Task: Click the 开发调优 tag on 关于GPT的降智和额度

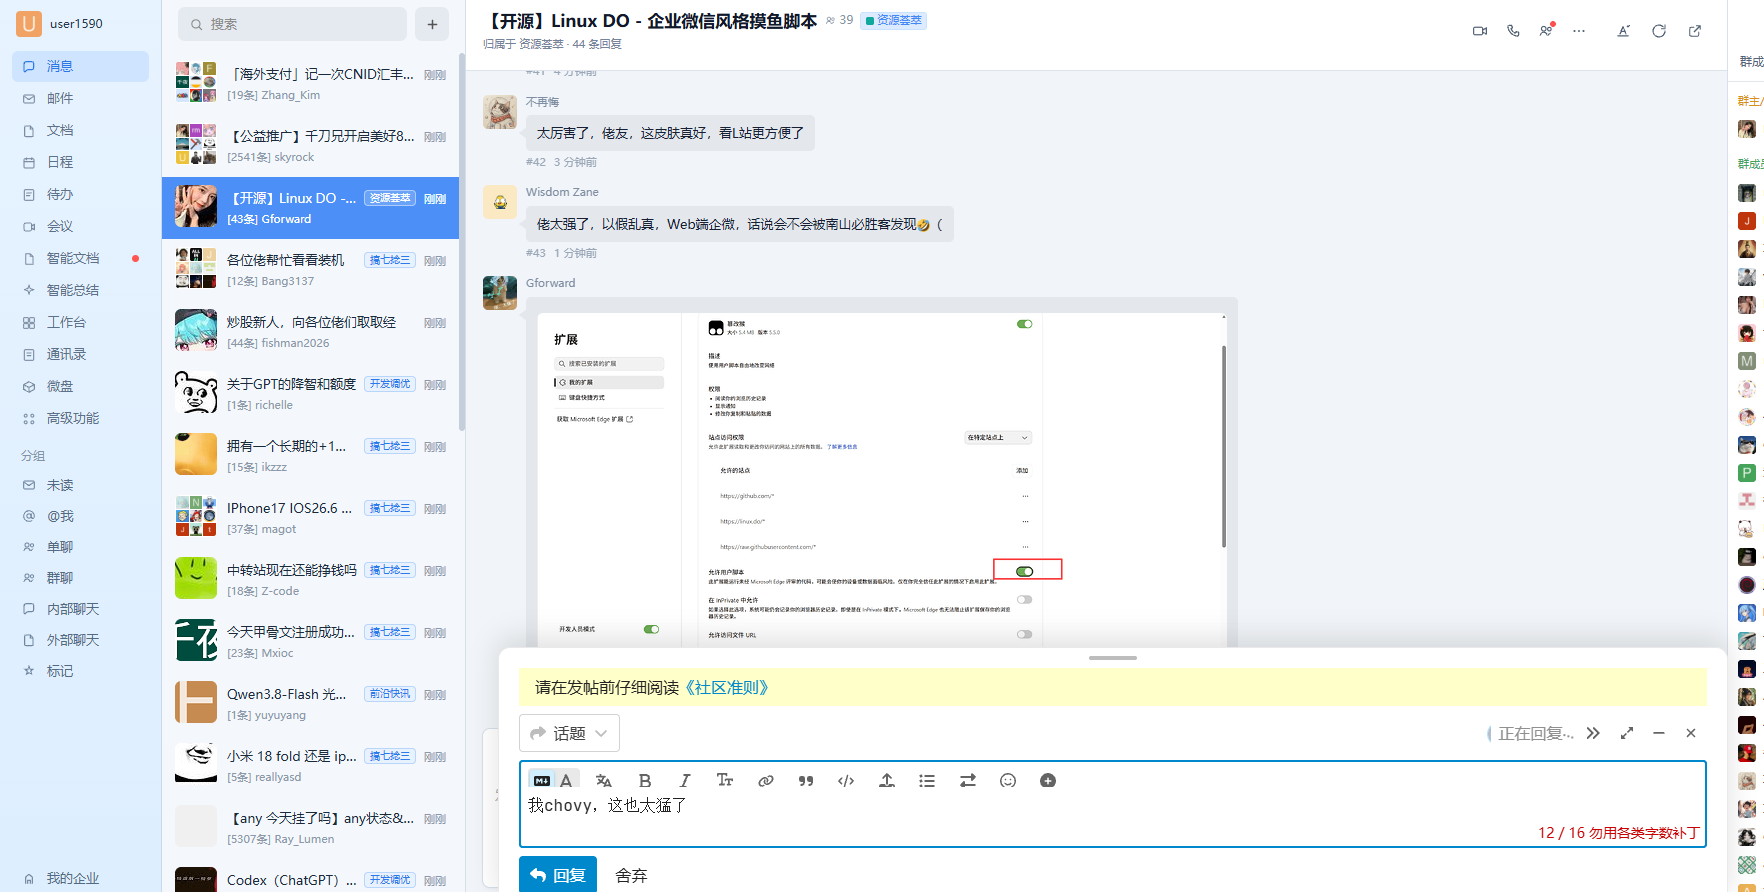Action: pos(390,384)
